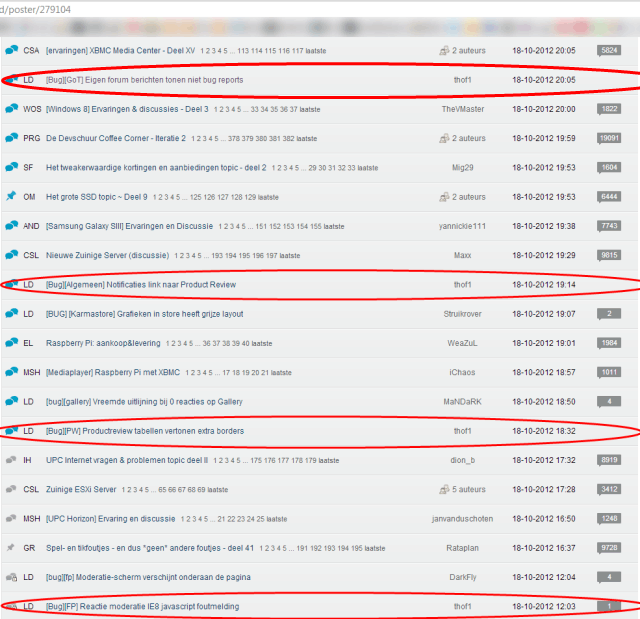Click chat bubble icon in EL row
The image size is (640, 619).
[11, 342]
